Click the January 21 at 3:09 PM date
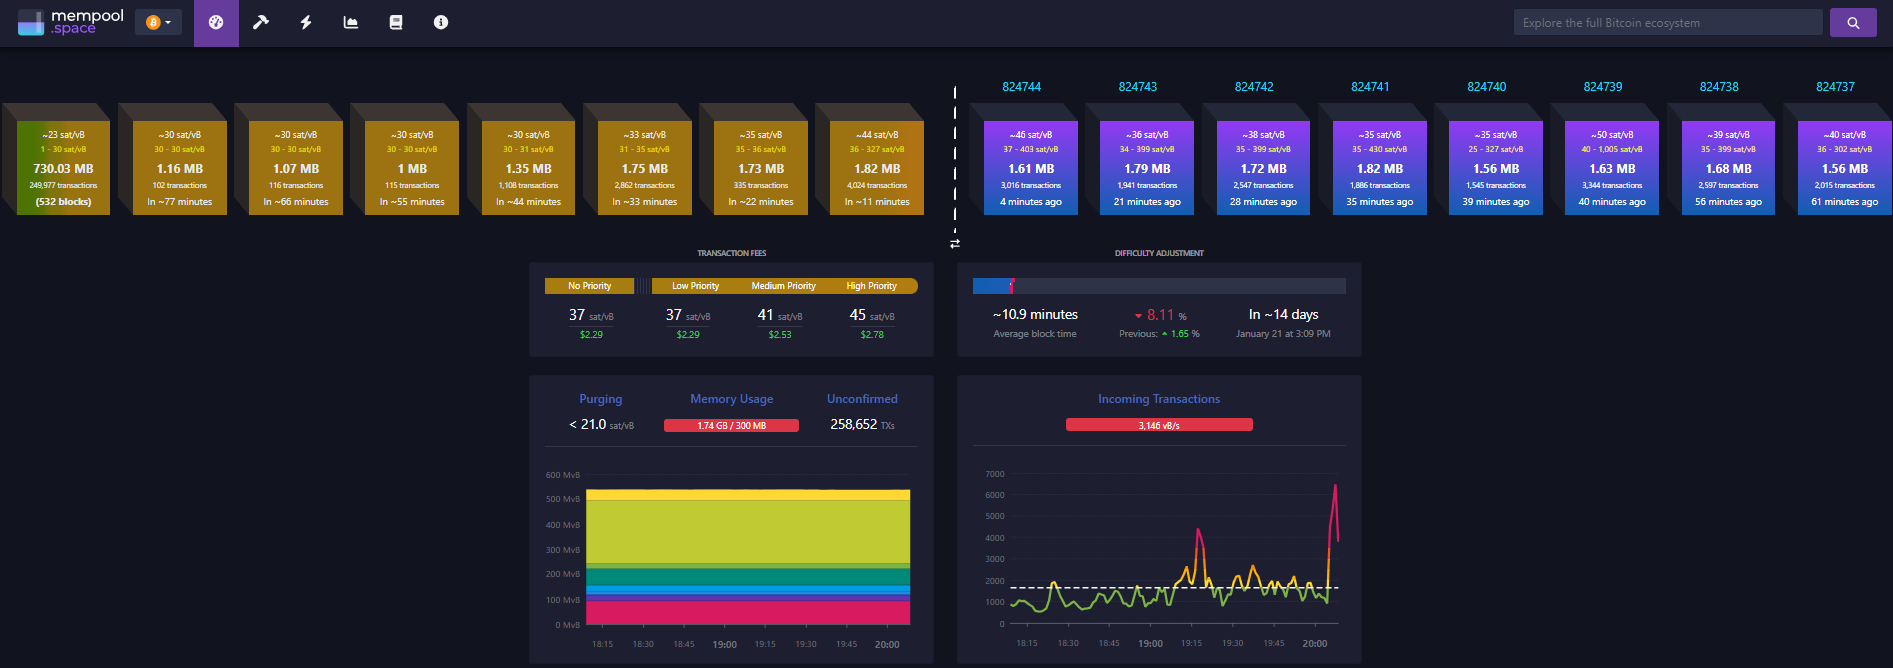 [x=1283, y=334]
